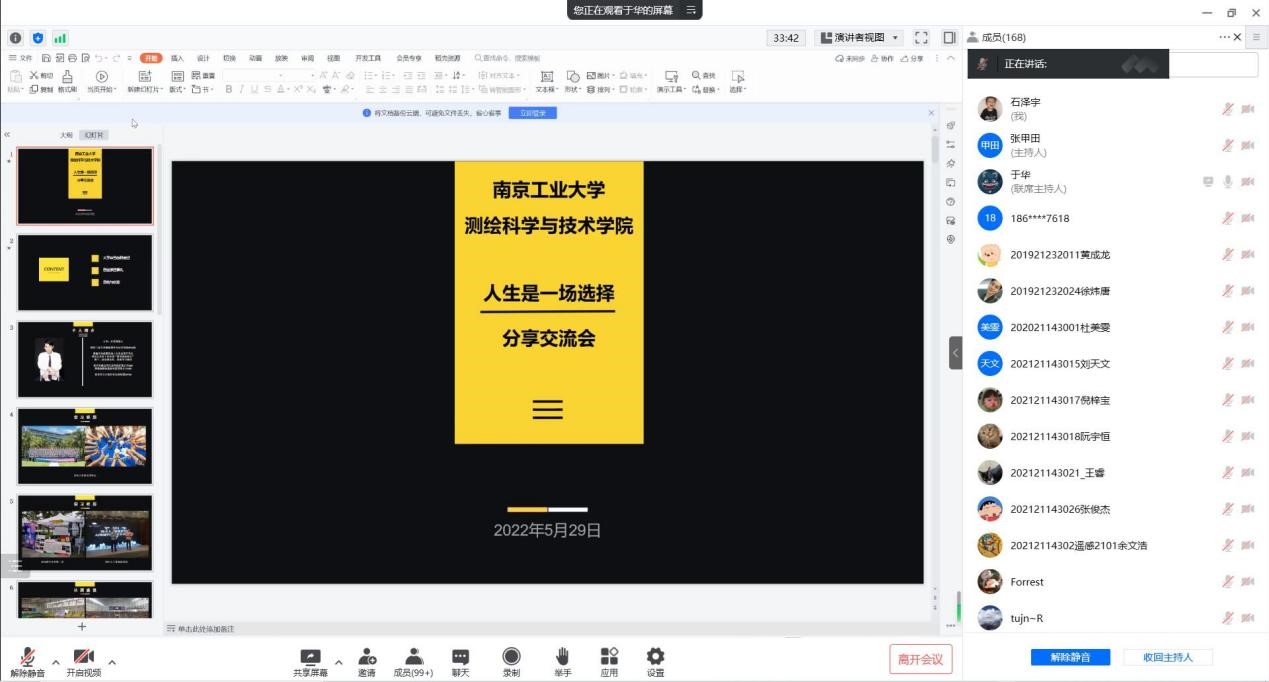Open the 设置 settings gear
Viewport: 1269px width, 682px height.
[655, 657]
